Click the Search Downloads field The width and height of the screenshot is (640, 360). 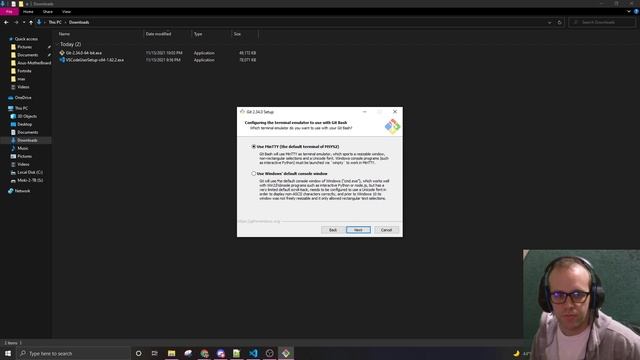pyautogui.click(x=602, y=22)
